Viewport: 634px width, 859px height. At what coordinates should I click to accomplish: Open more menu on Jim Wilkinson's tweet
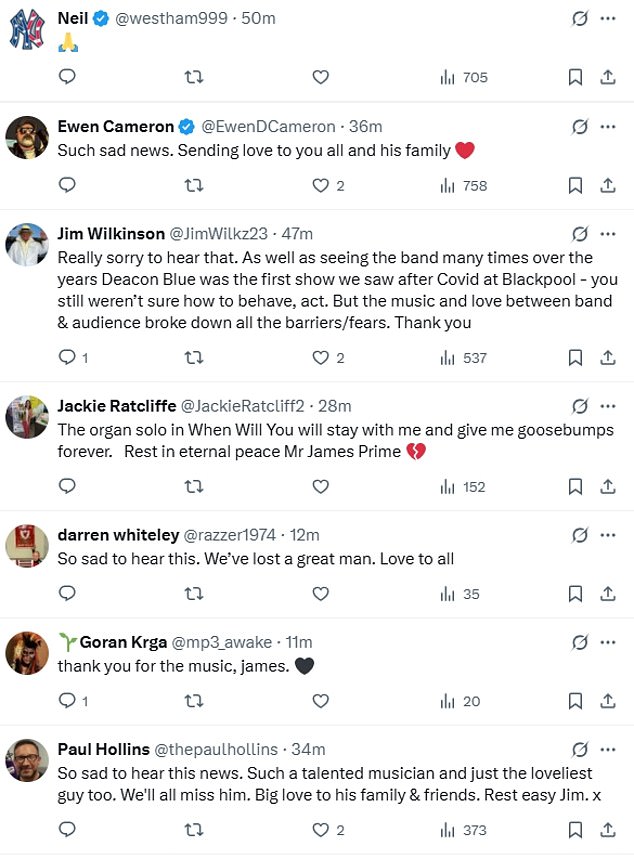tap(607, 234)
